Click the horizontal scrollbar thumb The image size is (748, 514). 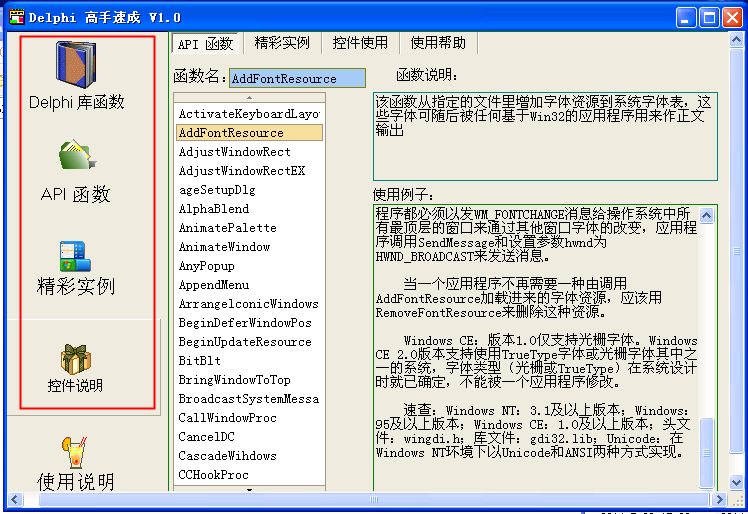(x=374, y=500)
